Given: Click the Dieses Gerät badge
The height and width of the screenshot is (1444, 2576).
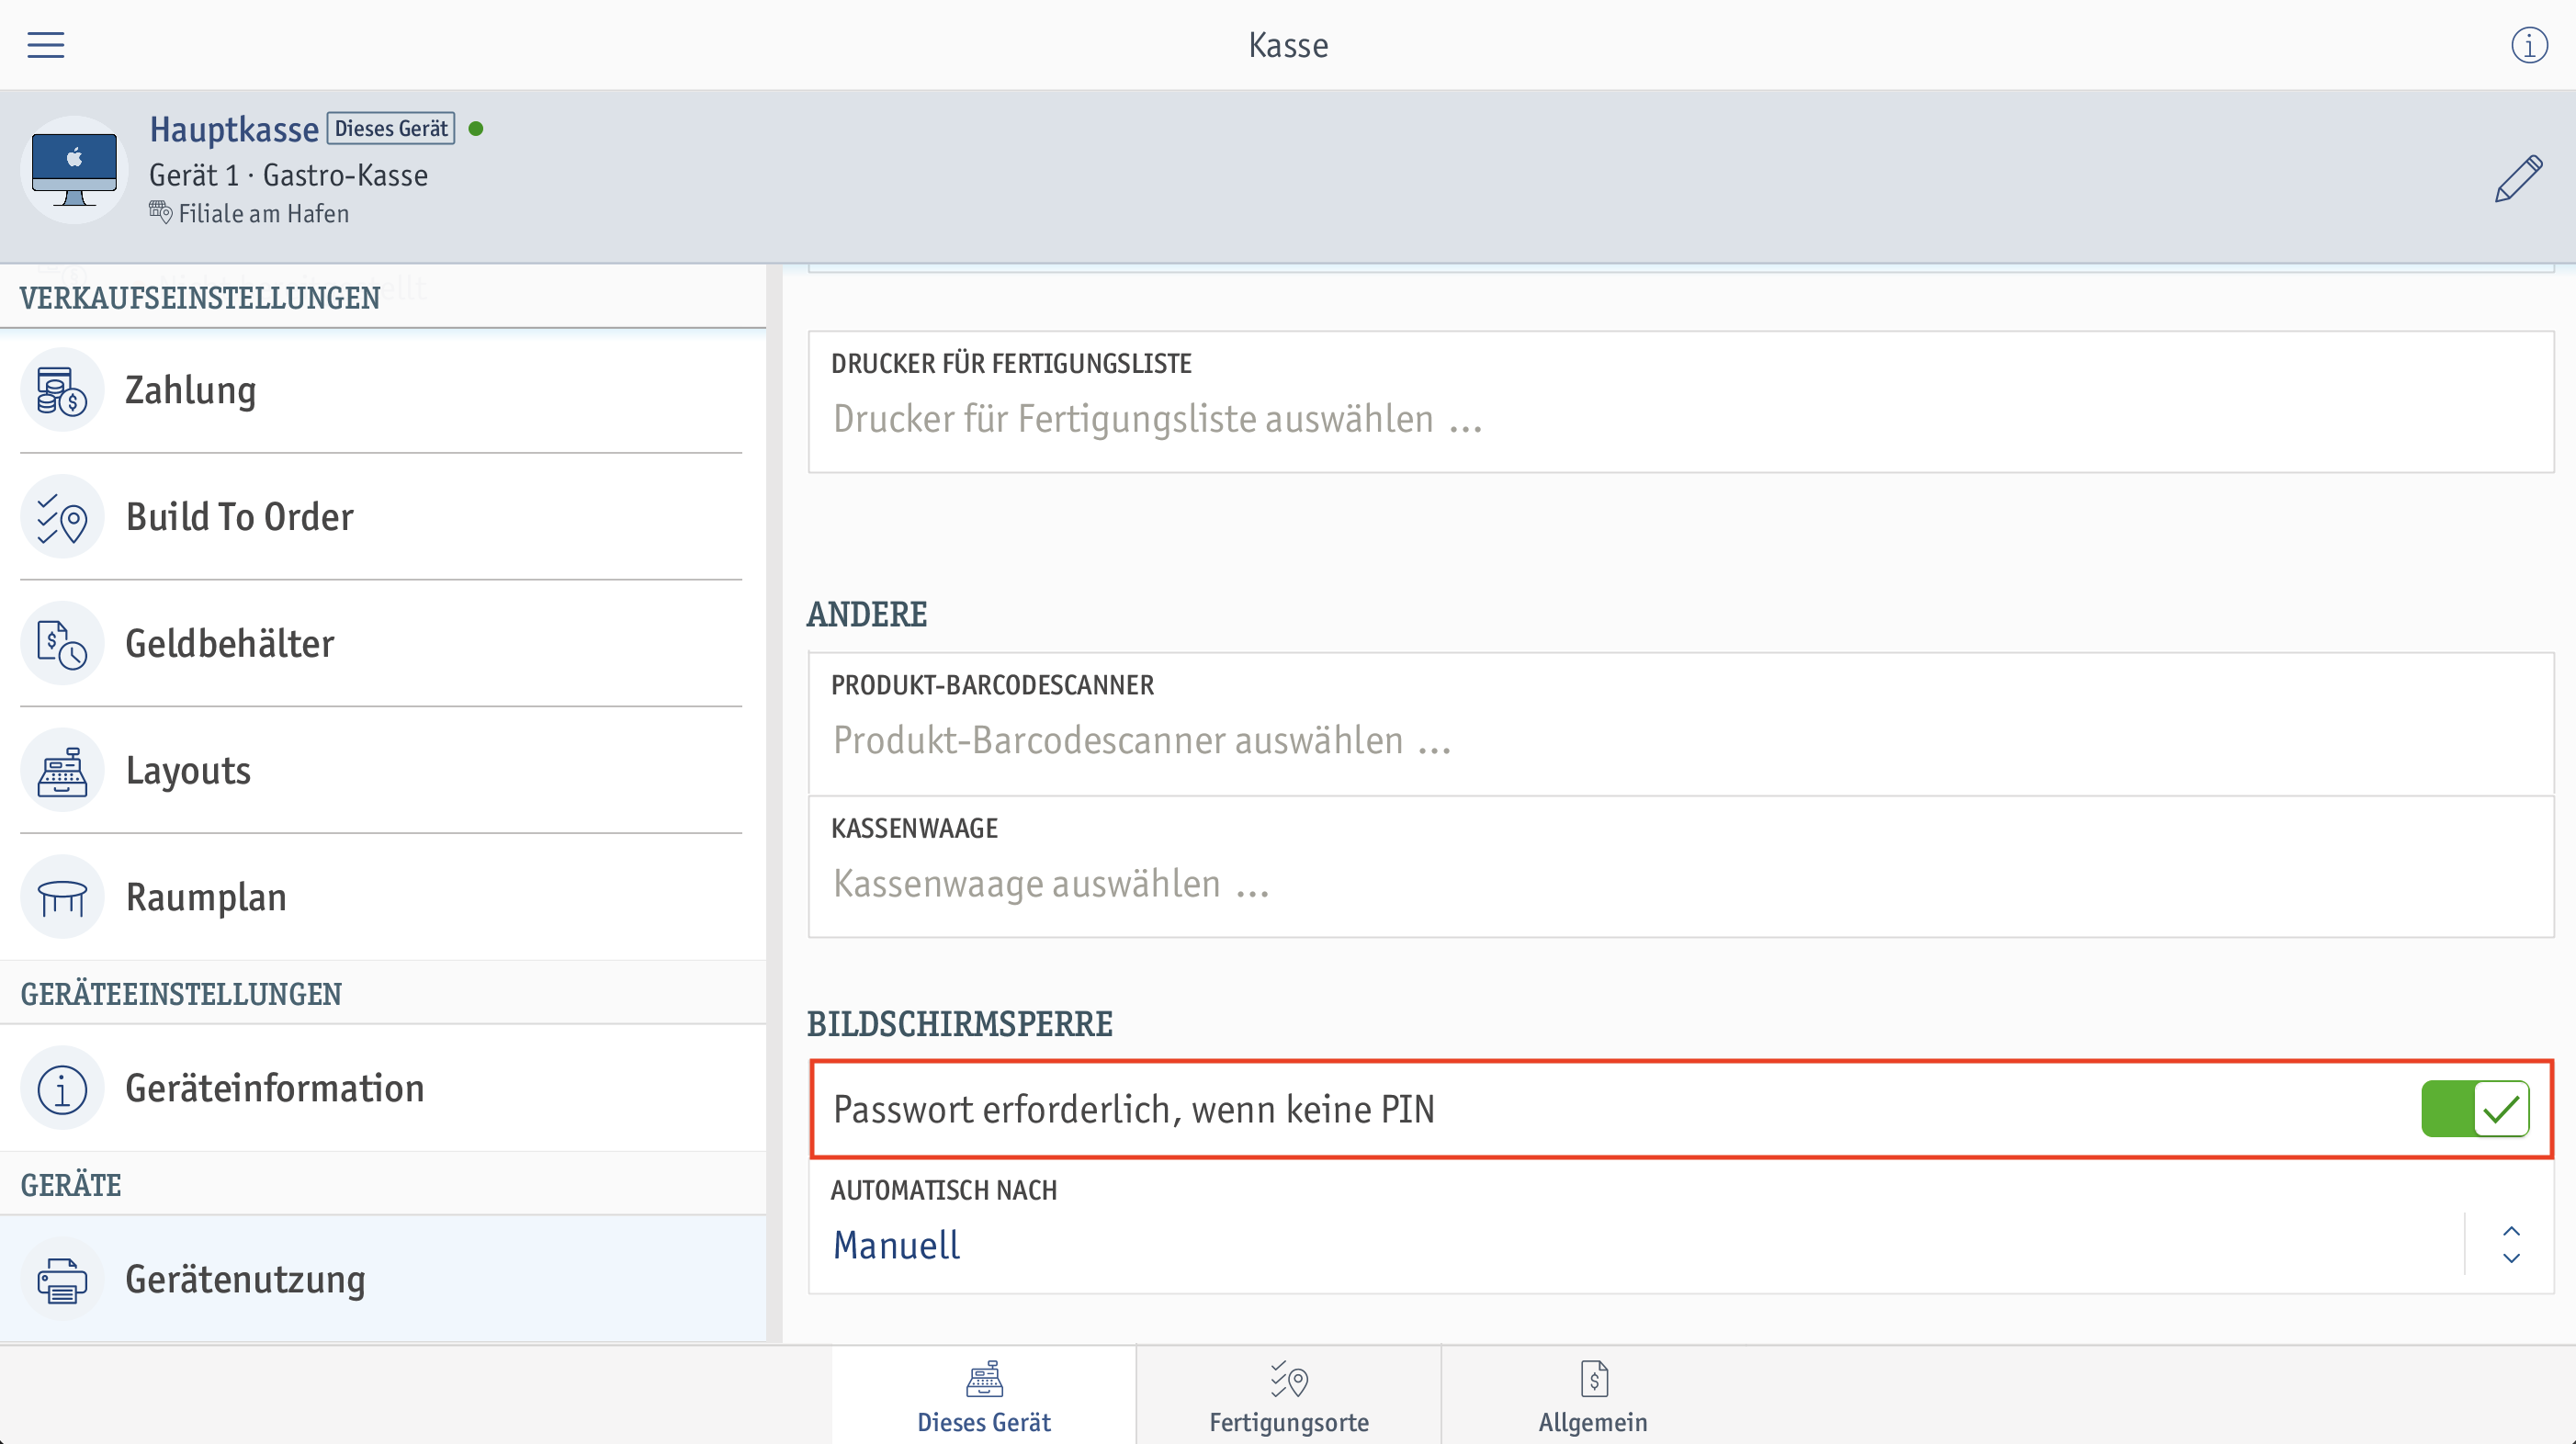Looking at the screenshot, I should (x=391, y=129).
